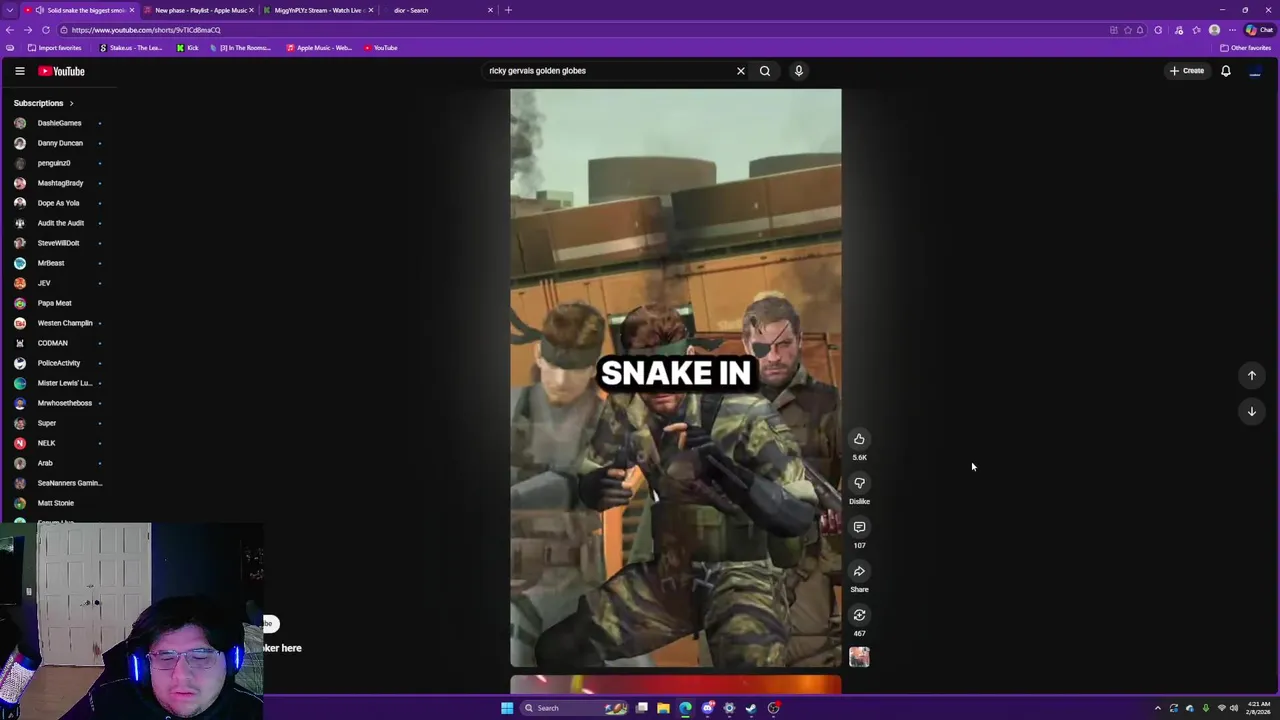The width and height of the screenshot is (1280, 720).
Task: Open Steam from taskbar
Action: 751,708
